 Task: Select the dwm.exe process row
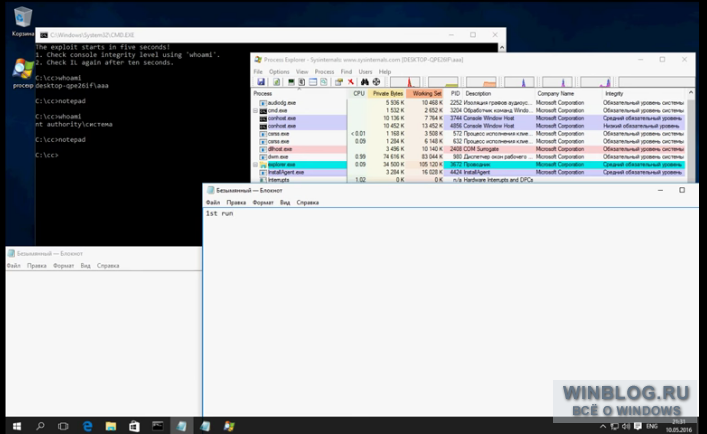[x=468, y=157]
